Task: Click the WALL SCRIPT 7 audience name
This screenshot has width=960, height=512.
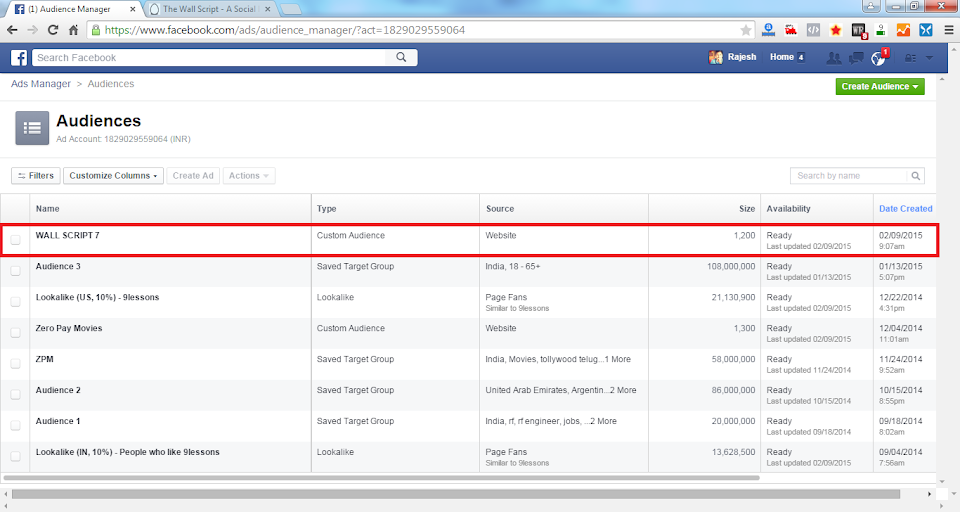Action: pos(67,235)
